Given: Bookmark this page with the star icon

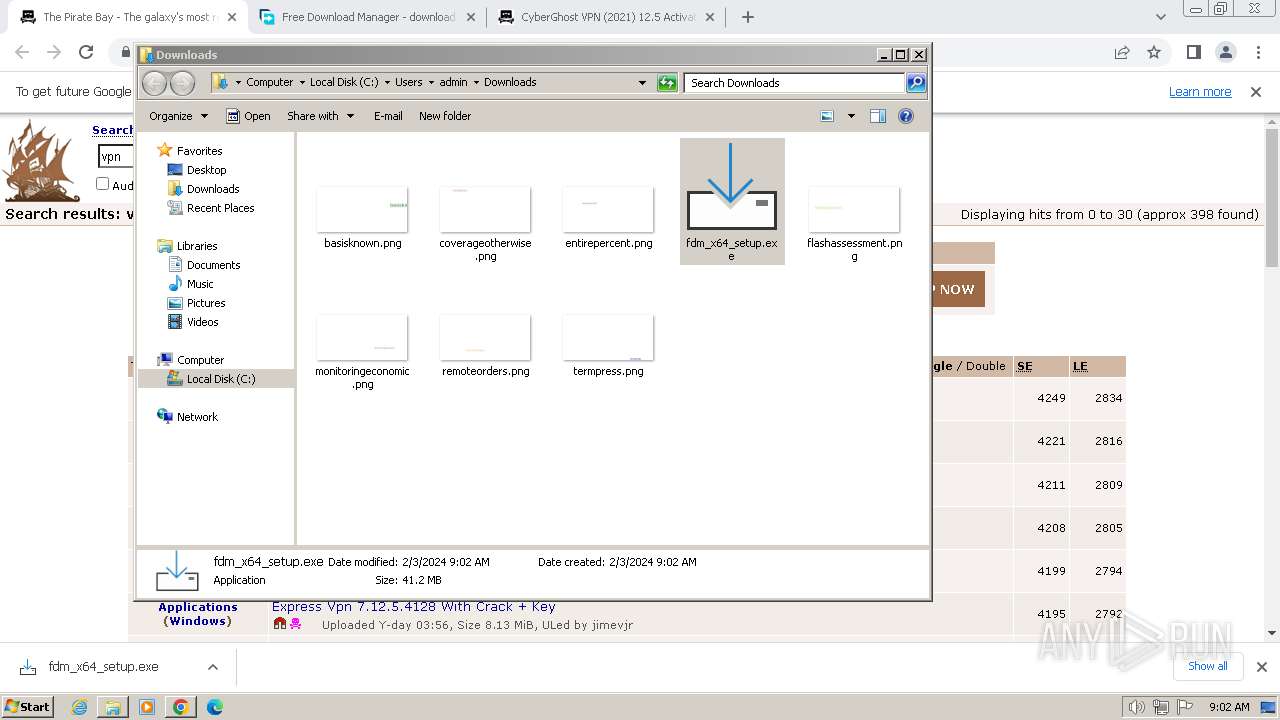Looking at the screenshot, I should tap(1154, 53).
